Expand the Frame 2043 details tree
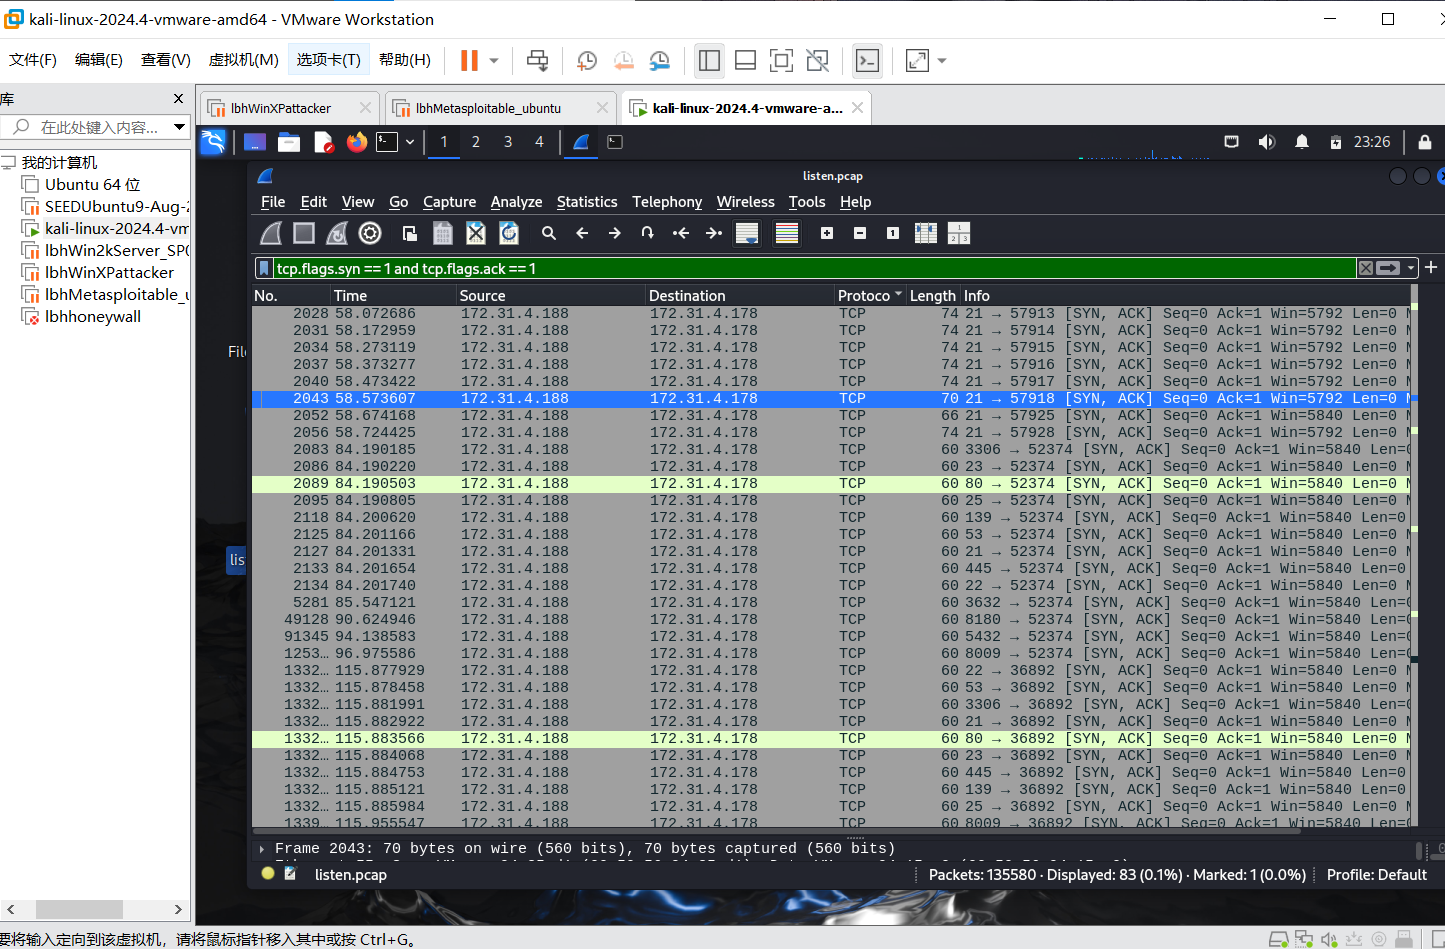The image size is (1445, 949). (x=262, y=848)
